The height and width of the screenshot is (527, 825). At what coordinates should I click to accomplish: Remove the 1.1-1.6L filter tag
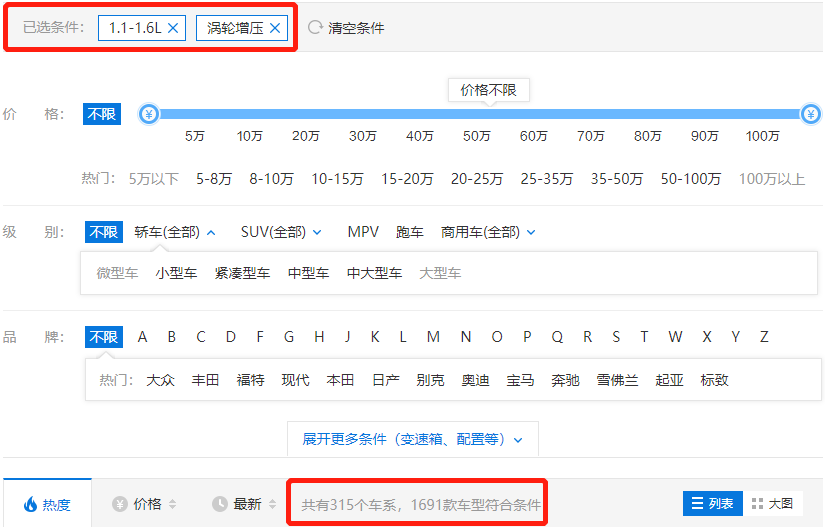(174, 28)
